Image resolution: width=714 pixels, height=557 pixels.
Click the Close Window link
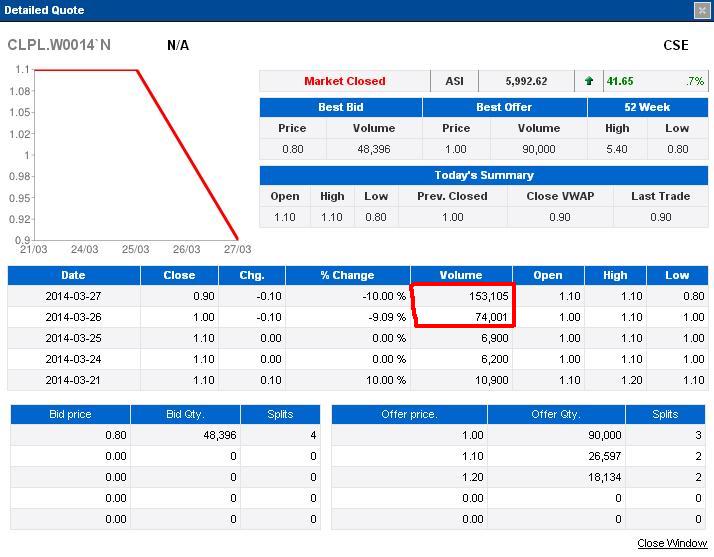tap(672, 543)
